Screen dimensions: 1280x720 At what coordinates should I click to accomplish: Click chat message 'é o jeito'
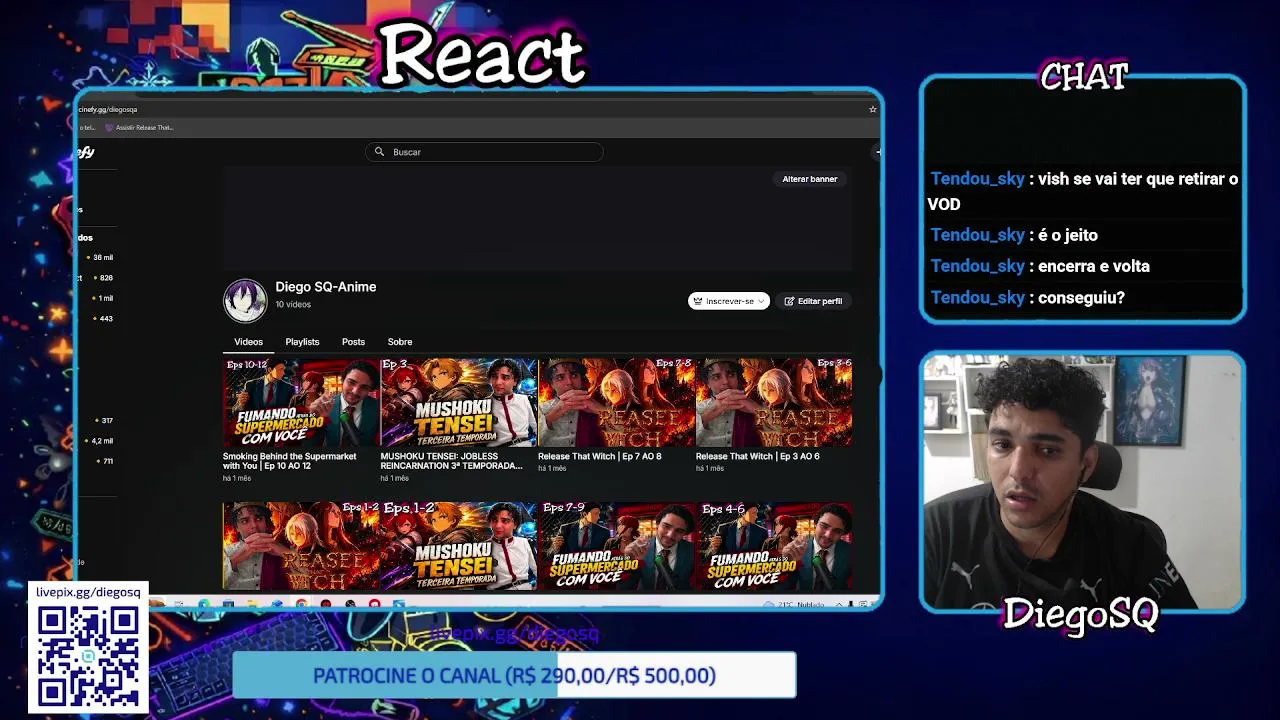click(x=1068, y=235)
